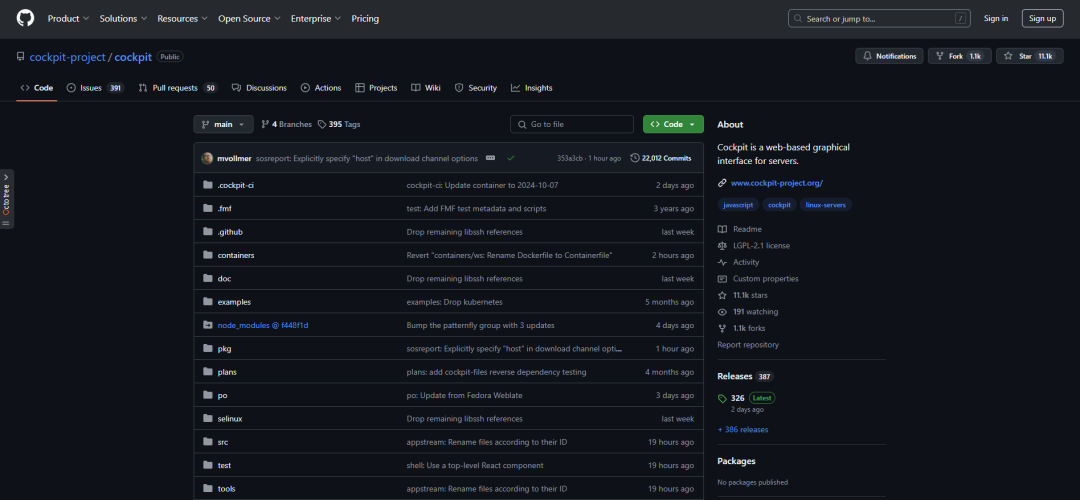Open the 191 watching link
This screenshot has width=1080, height=500.
click(x=747, y=311)
